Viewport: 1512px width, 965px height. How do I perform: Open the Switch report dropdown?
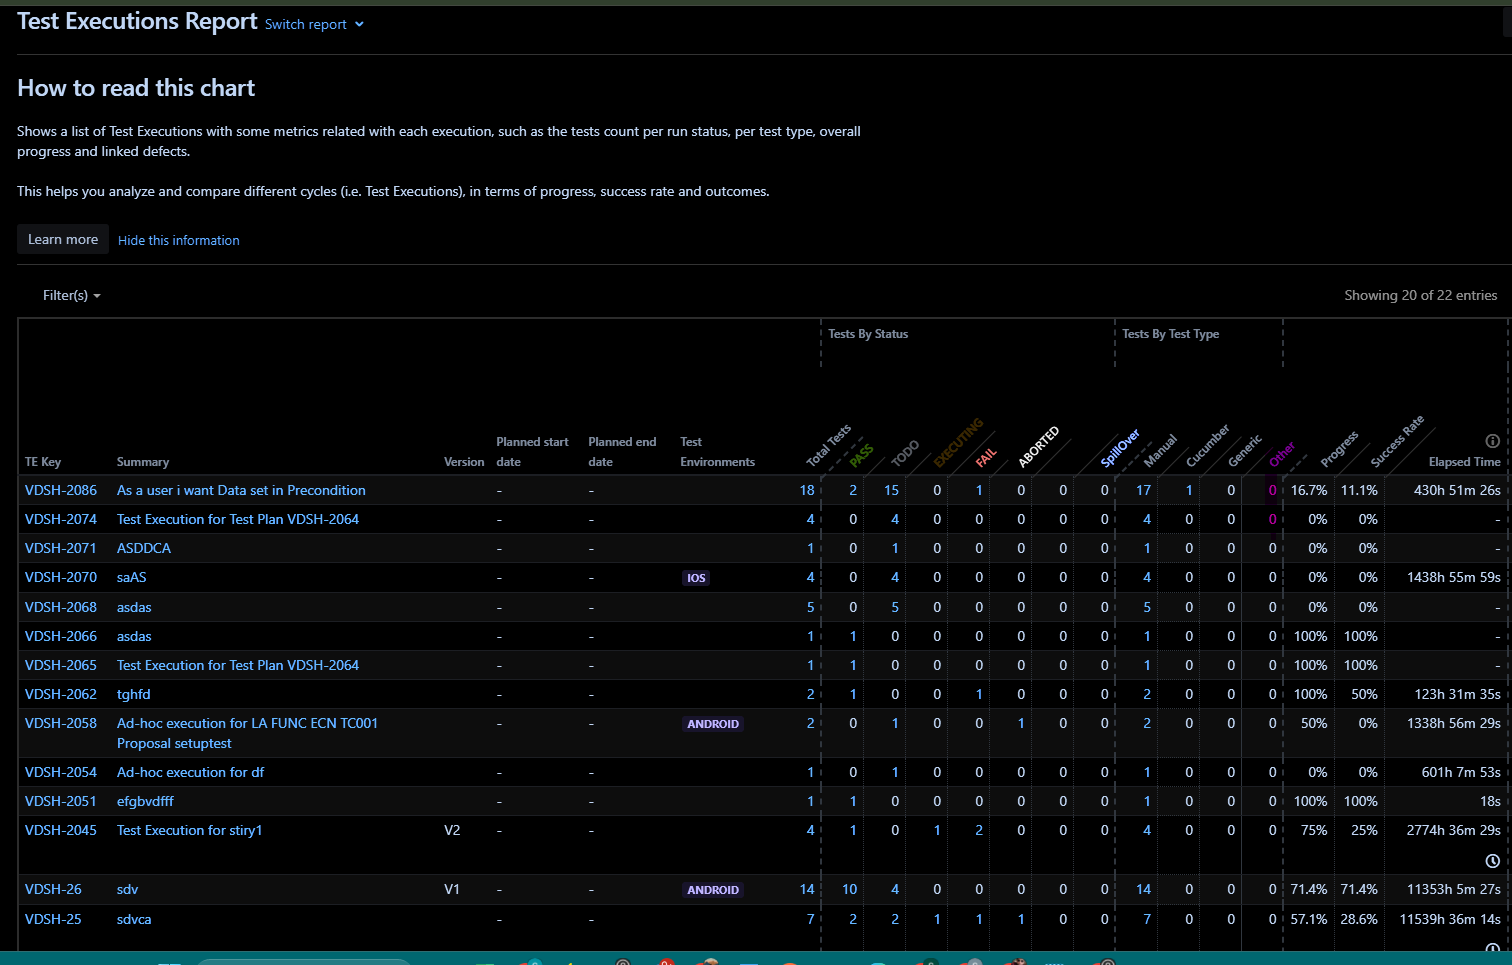pyautogui.click(x=314, y=24)
